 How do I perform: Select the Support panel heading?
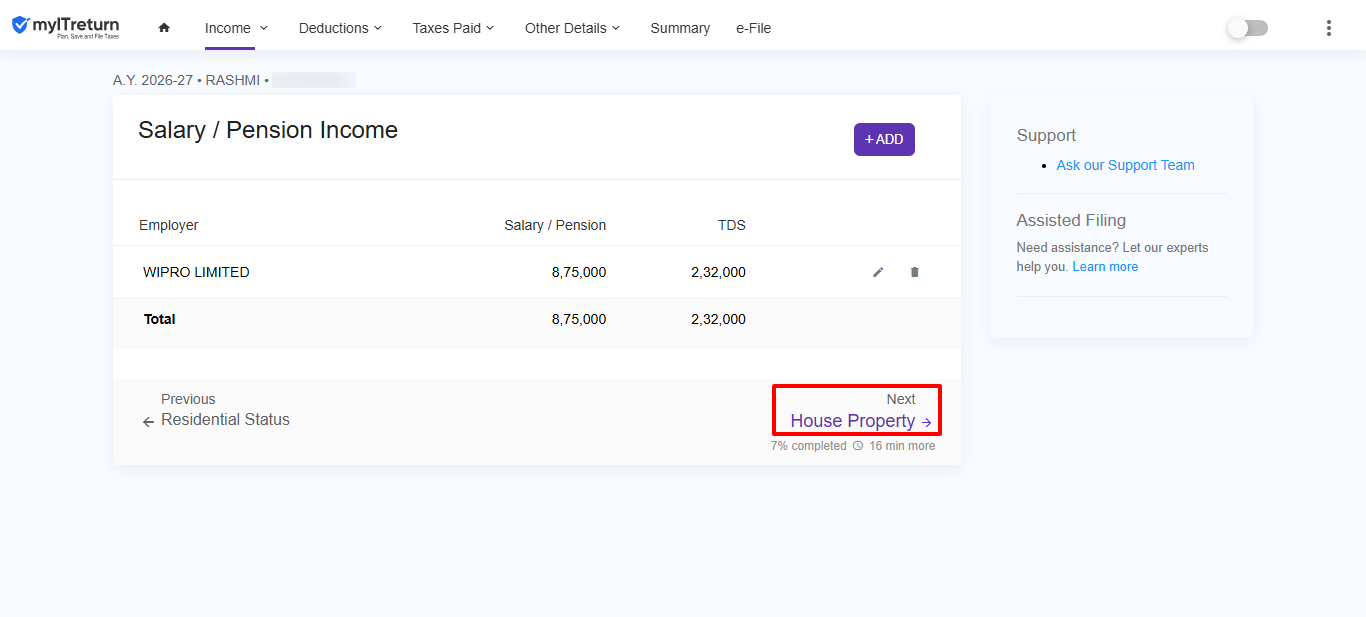[x=1046, y=135]
